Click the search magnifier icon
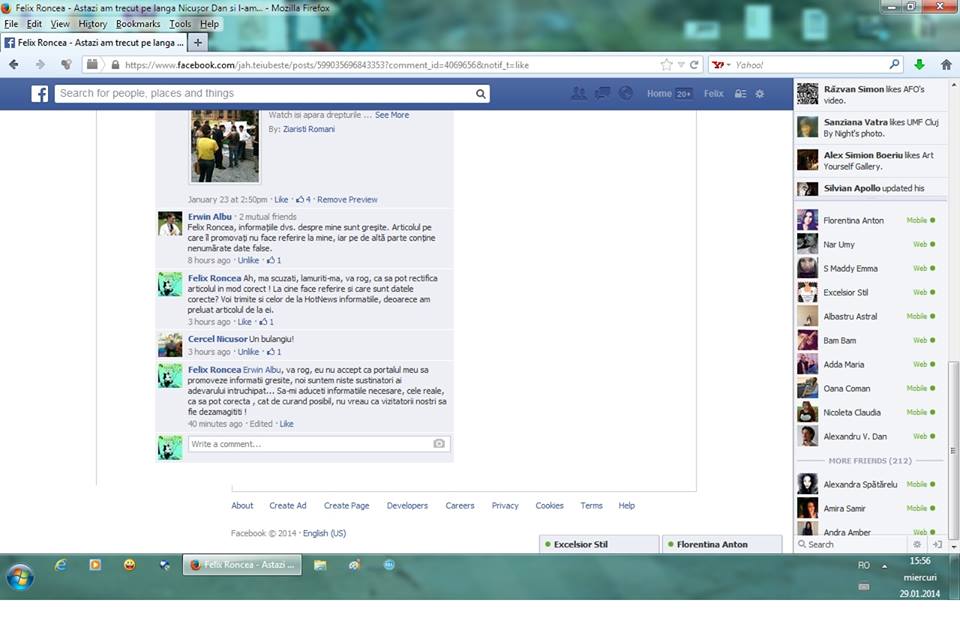960x639 pixels. pos(481,94)
